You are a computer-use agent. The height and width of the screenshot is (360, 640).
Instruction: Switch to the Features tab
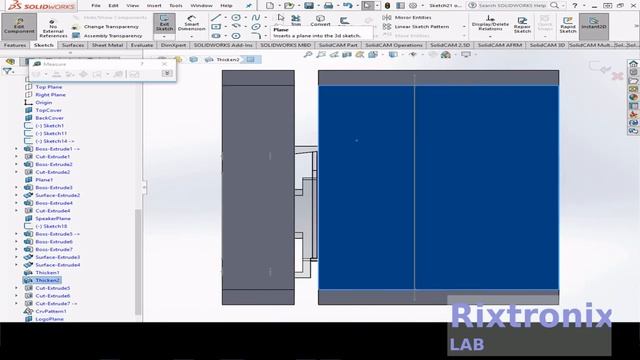pyautogui.click(x=15, y=45)
